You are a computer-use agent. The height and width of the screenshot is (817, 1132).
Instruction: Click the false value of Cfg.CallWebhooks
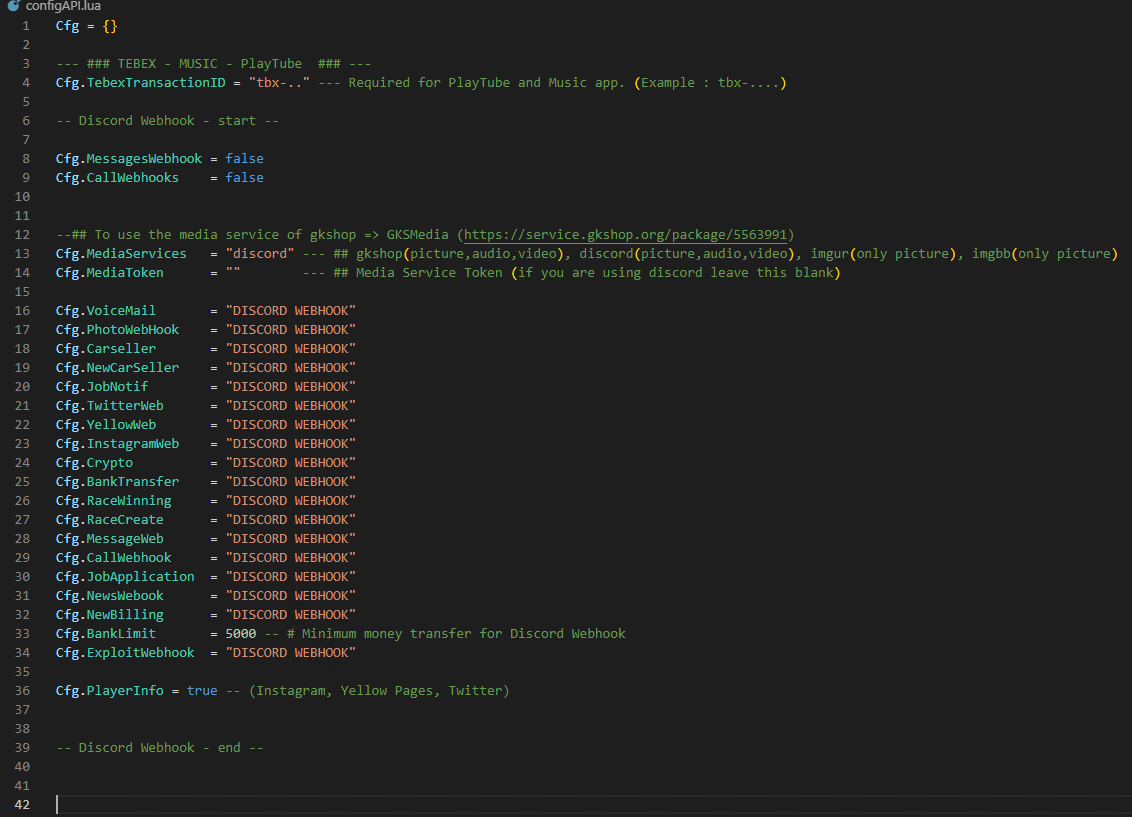point(244,177)
